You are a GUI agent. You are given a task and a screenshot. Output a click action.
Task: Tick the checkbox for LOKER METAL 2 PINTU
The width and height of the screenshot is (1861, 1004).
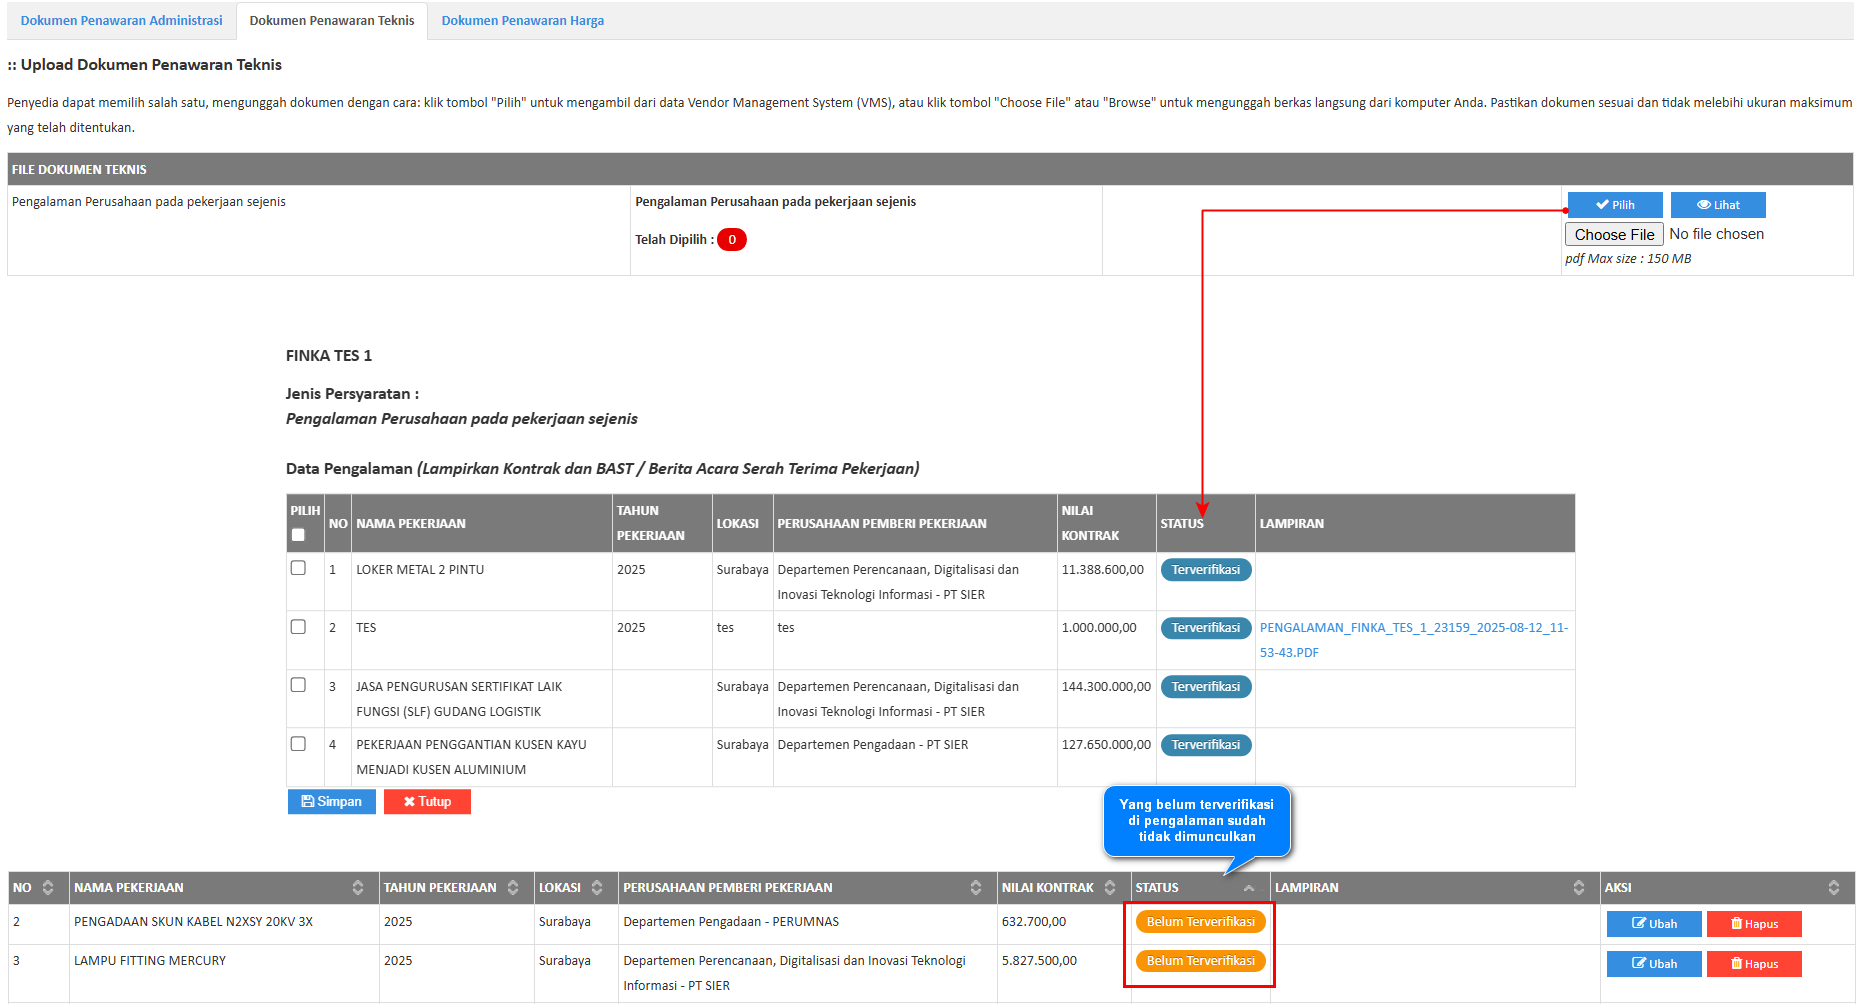pos(298,568)
